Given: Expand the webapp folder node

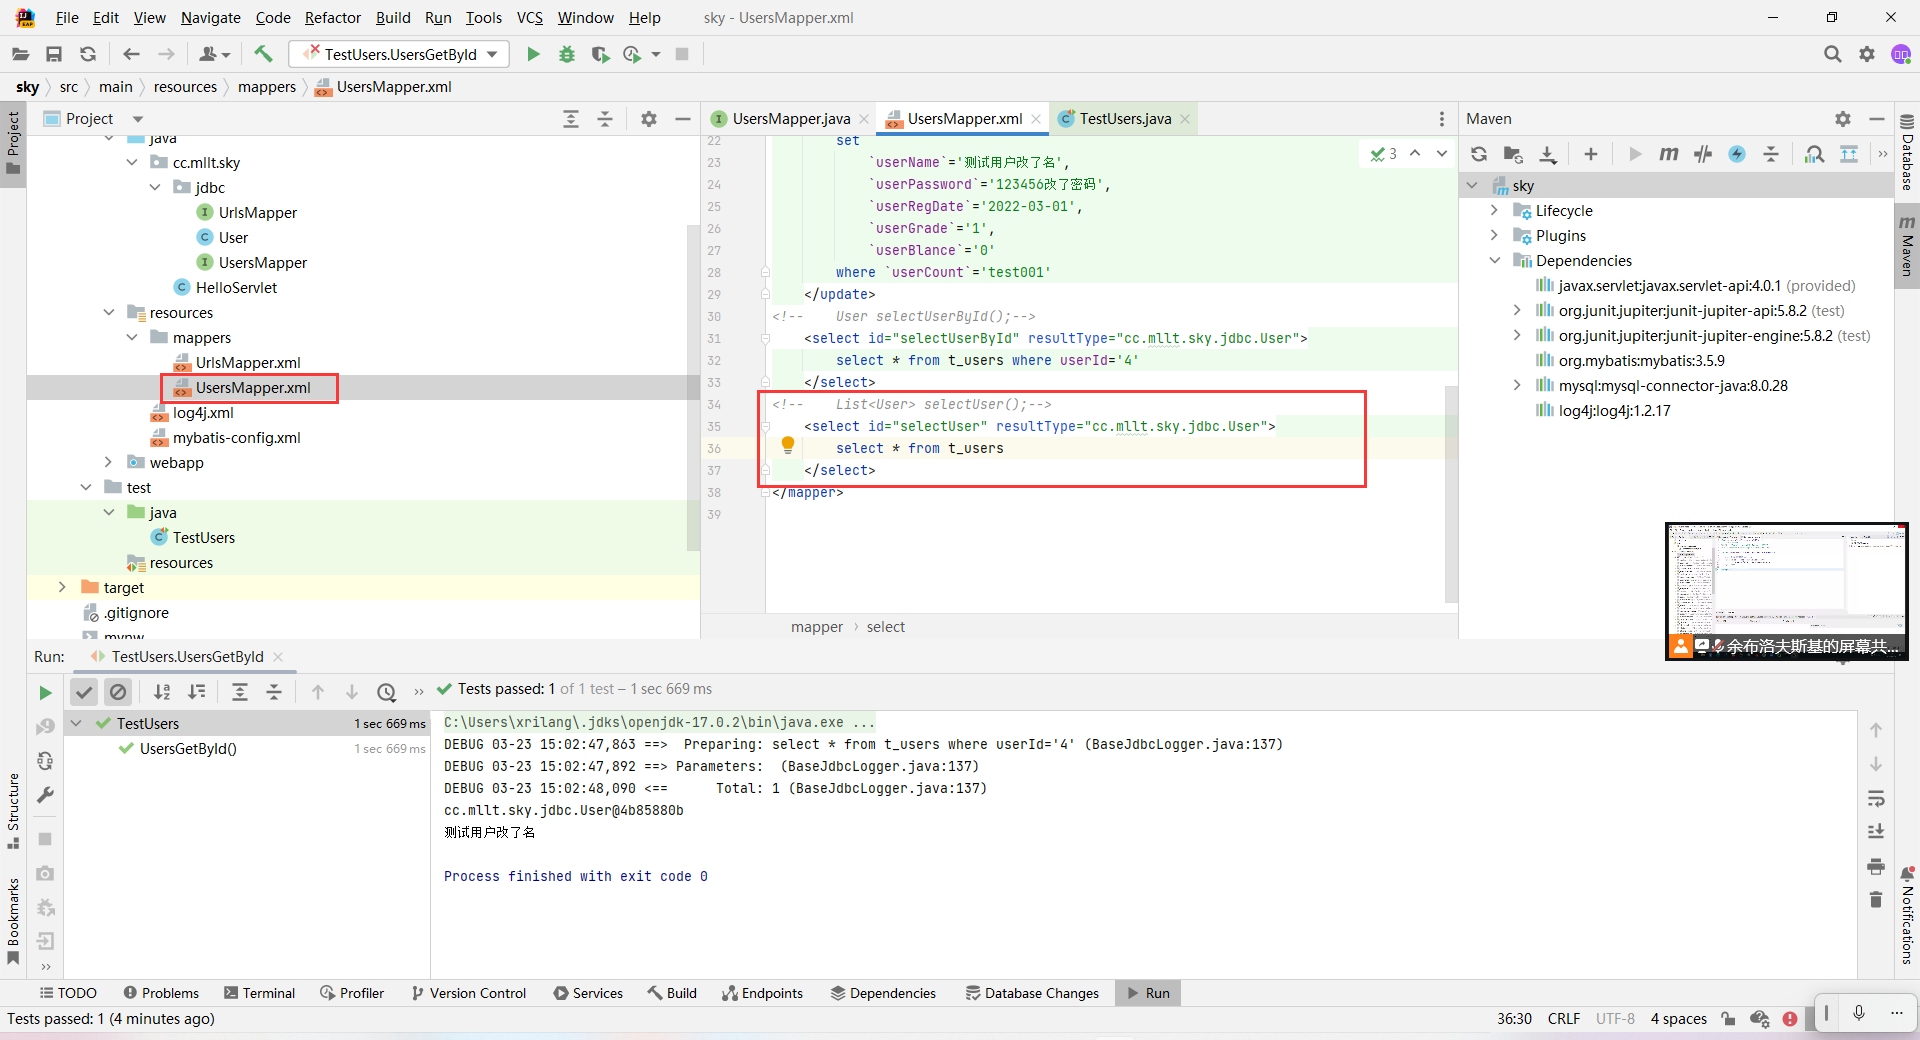Looking at the screenshot, I should point(109,462).
